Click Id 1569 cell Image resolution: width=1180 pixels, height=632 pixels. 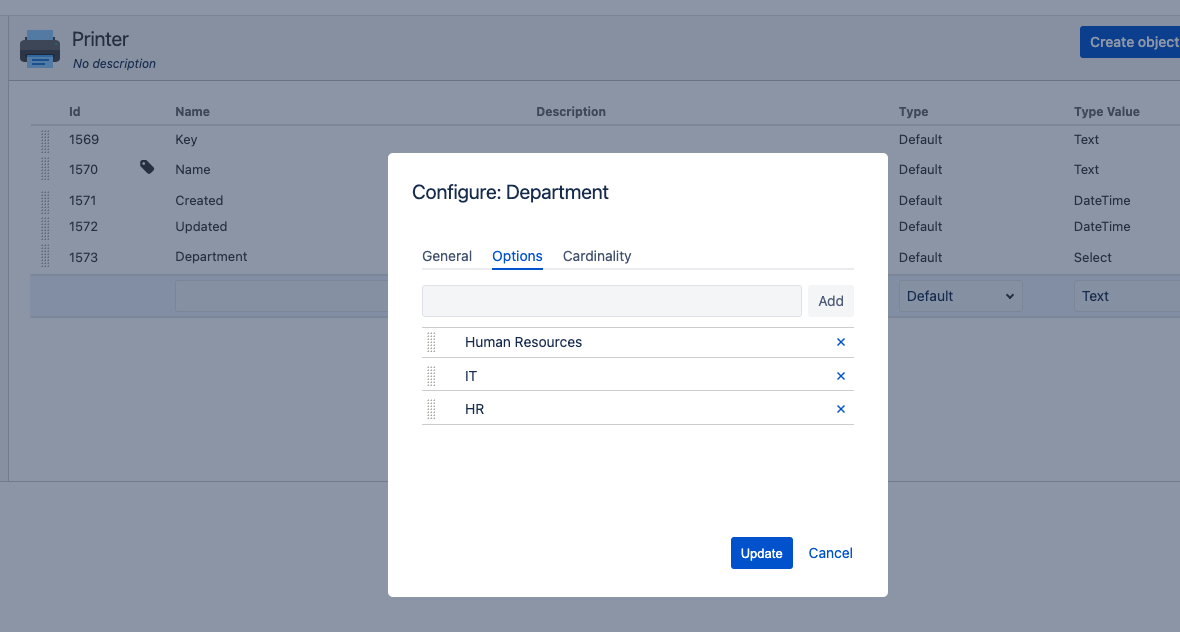(84, 140)
